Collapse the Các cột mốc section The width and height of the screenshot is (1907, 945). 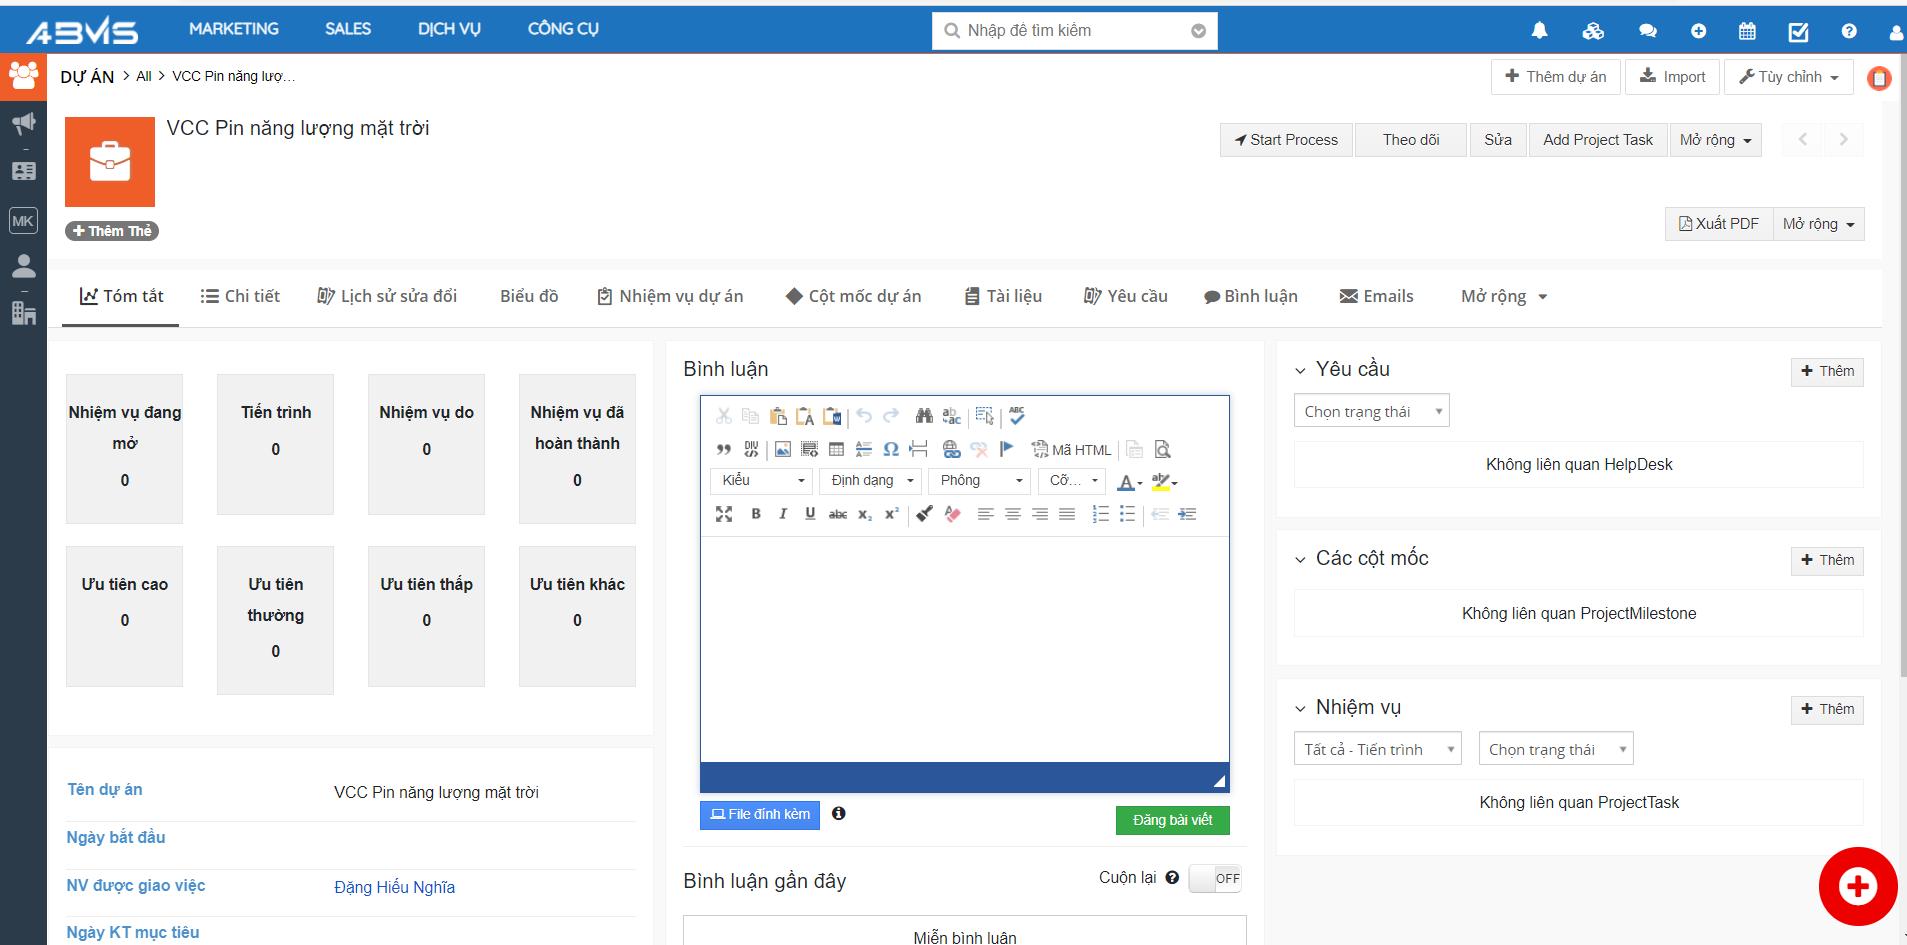click(x=1300, y=560)
